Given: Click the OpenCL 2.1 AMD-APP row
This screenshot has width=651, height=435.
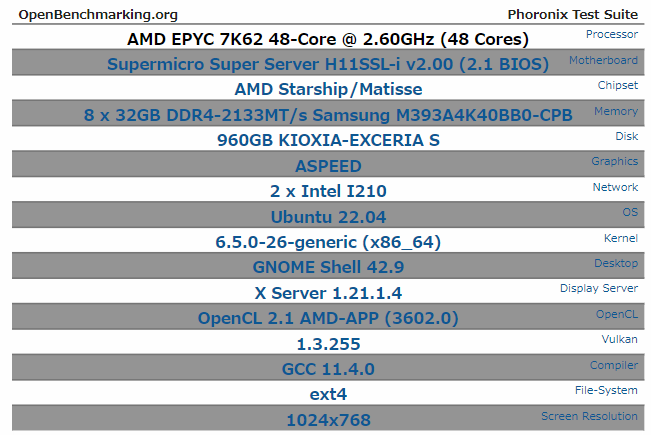Looking at the screenshot, I should [328, 317].
